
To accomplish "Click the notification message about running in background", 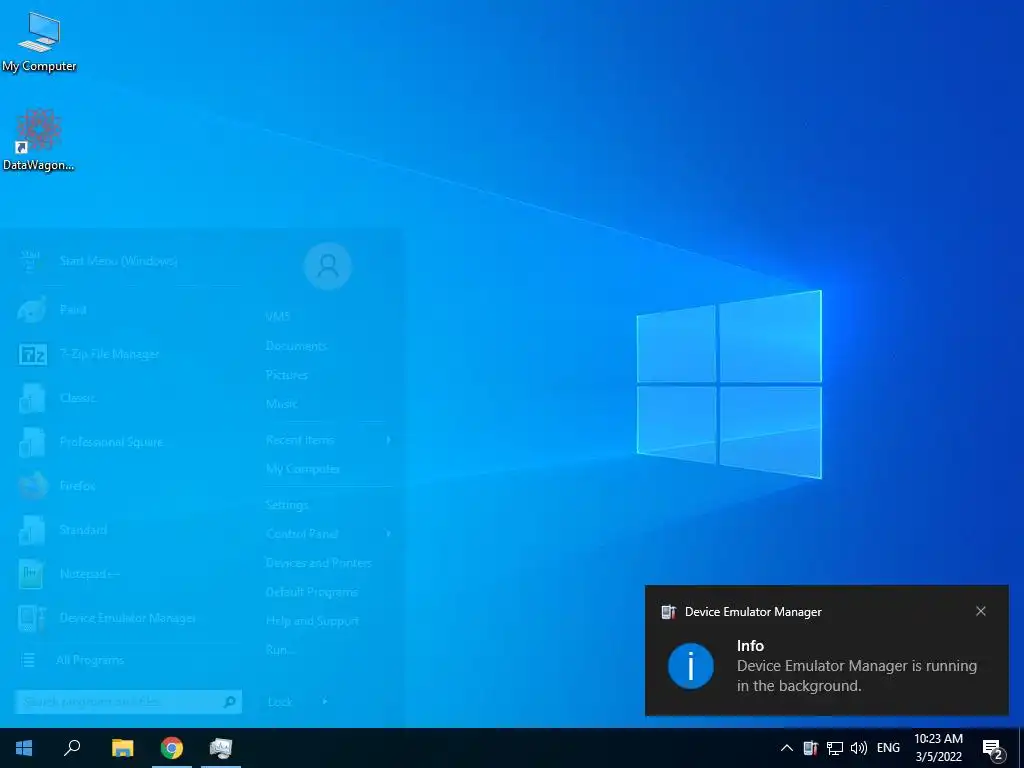I will click(x=857, y=676).
